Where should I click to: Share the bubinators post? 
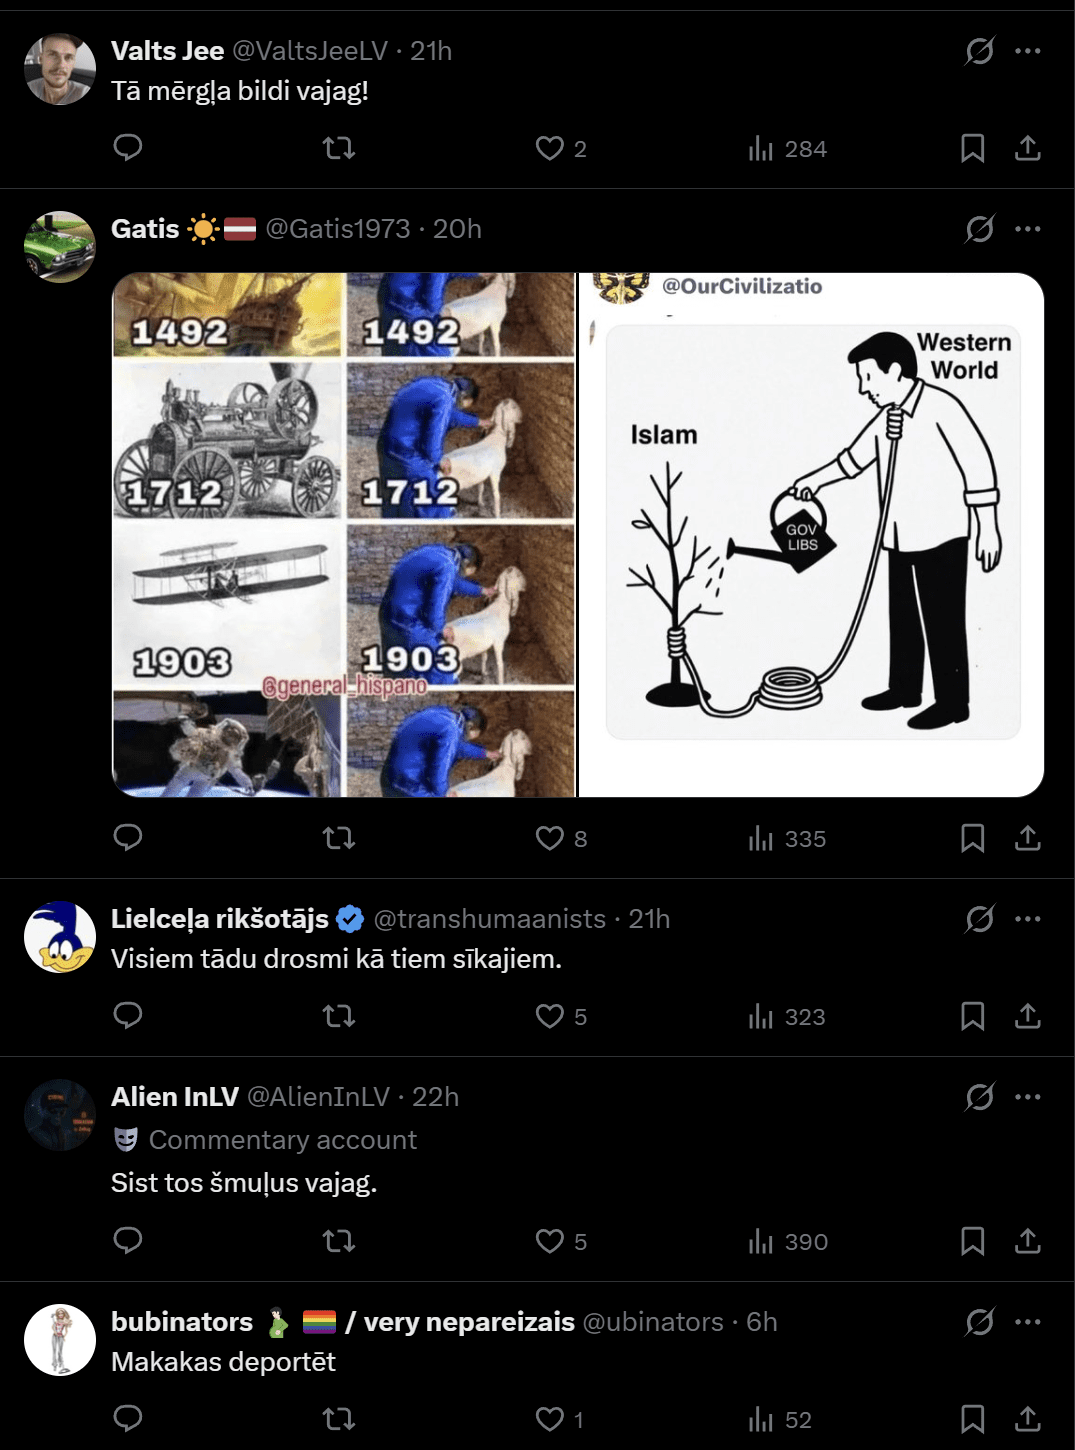pyautogui.click(x=1028, y=1419)
